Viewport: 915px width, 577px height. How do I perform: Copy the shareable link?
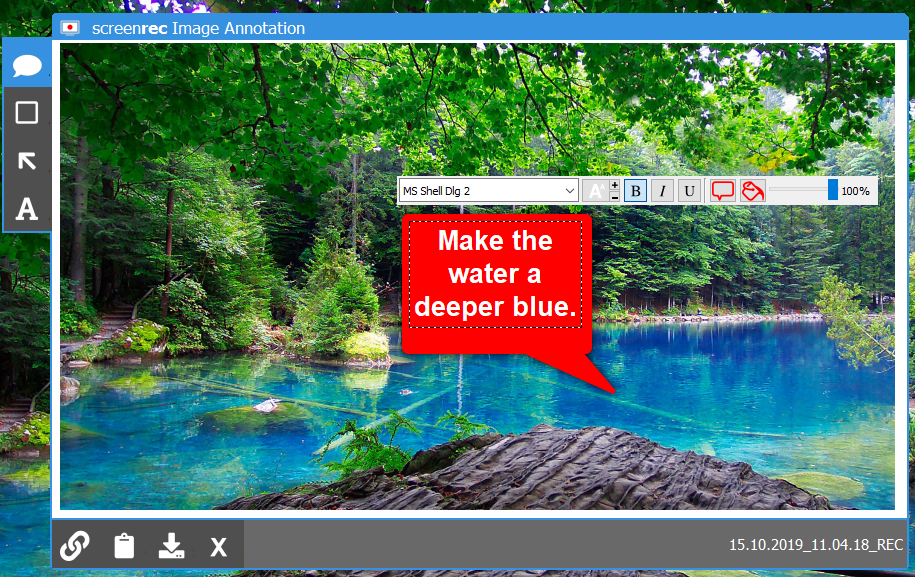(x=74, y=546)
